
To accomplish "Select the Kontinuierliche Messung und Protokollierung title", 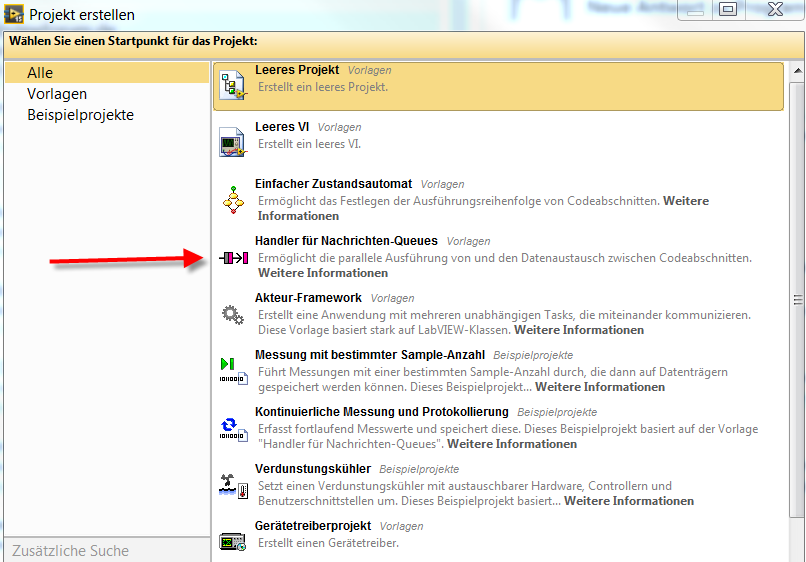I will tap(382, 412).
